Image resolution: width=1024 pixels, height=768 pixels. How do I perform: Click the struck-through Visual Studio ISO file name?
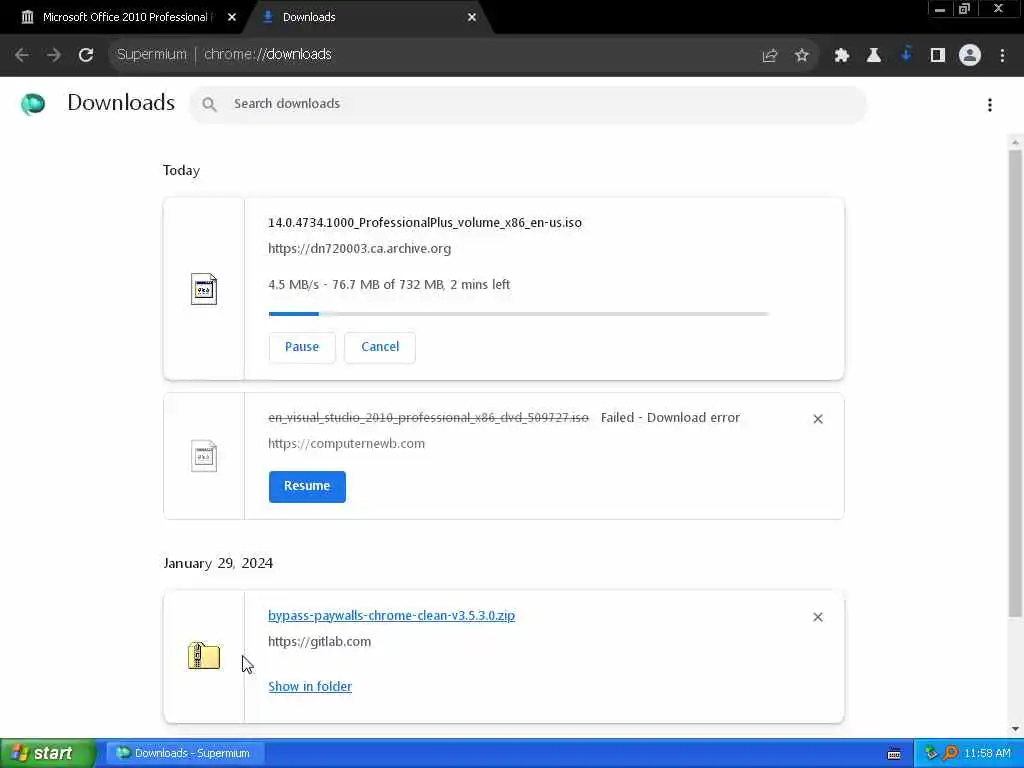click(x=428, y=418)
